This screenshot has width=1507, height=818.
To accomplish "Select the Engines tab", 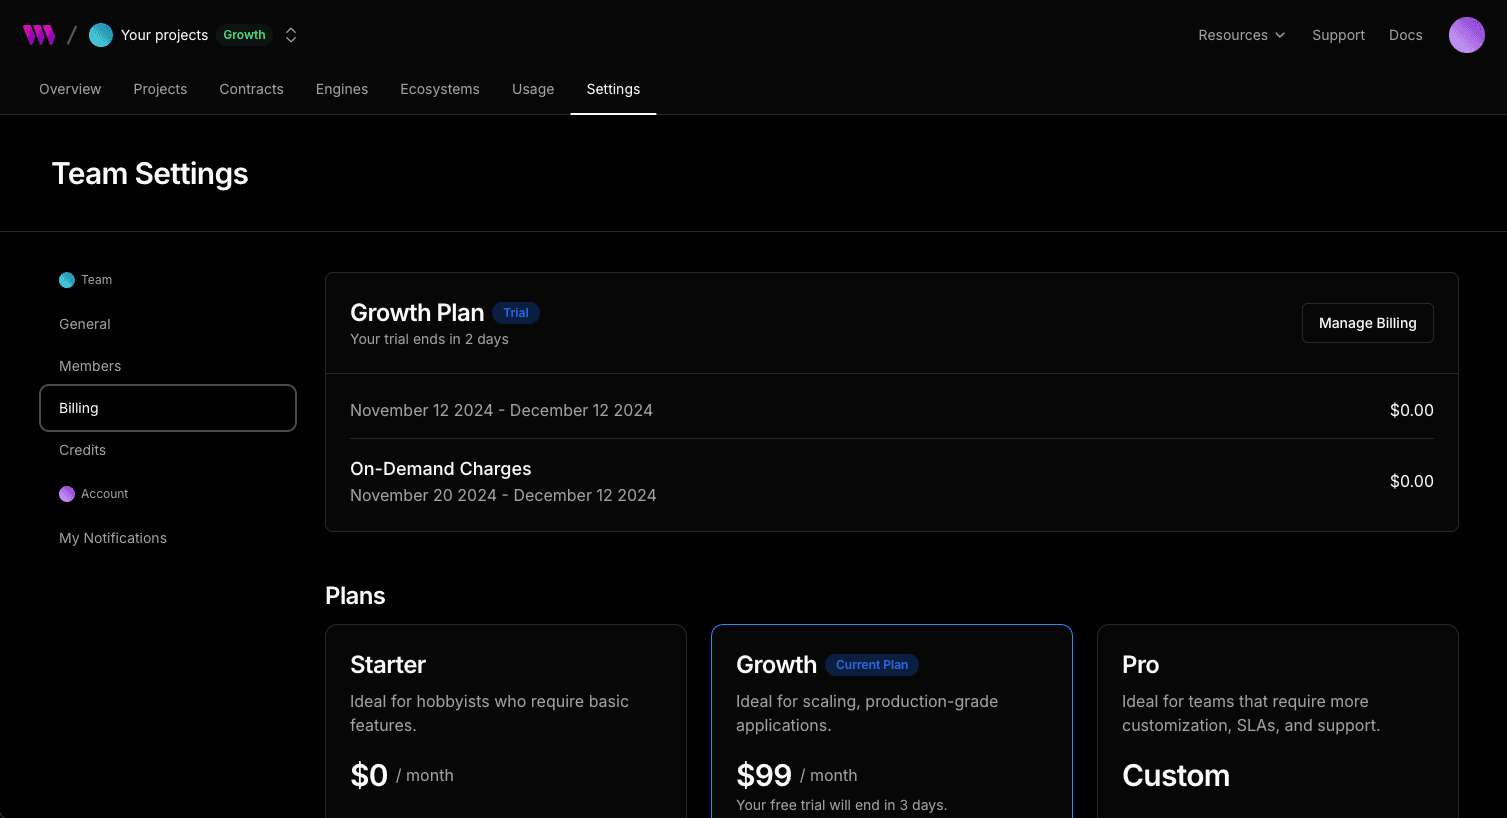I will (342, 89).
